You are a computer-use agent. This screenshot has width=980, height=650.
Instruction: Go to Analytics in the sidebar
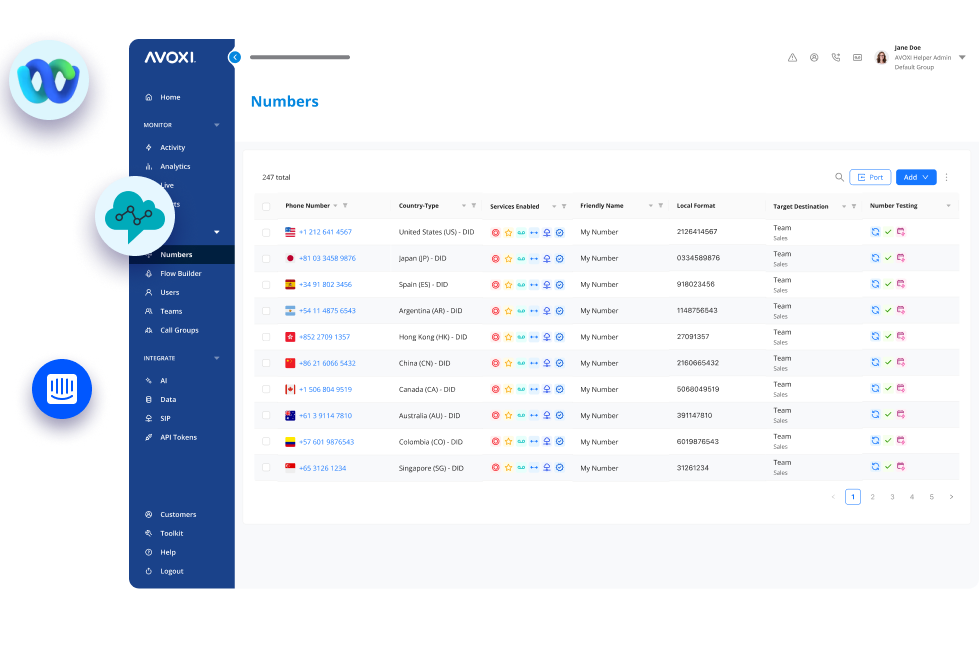[175, 166]
